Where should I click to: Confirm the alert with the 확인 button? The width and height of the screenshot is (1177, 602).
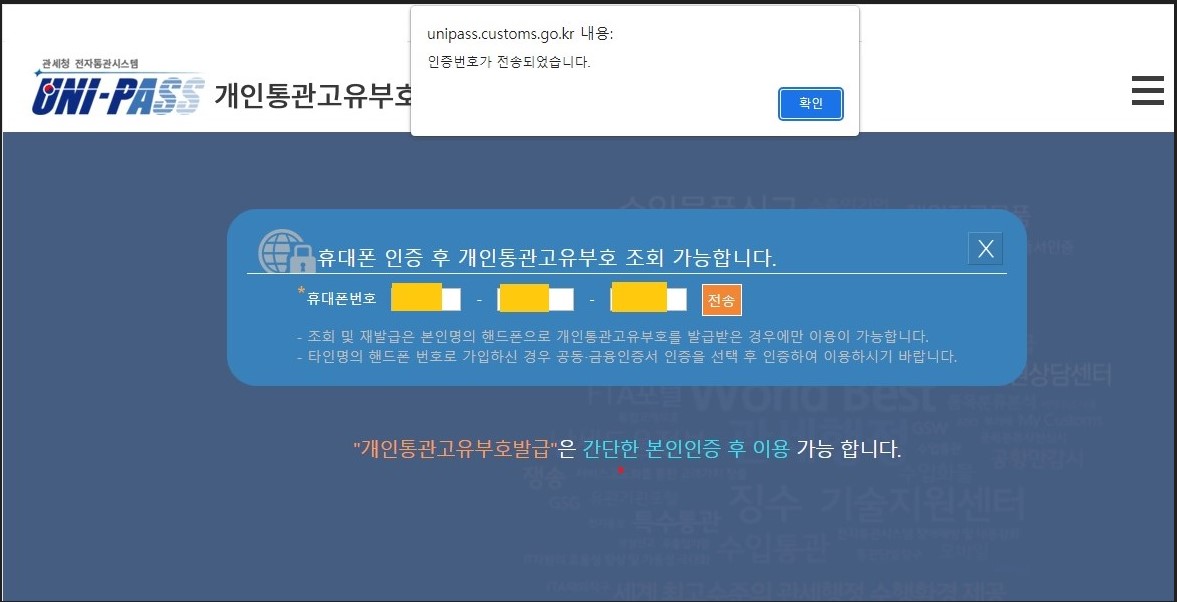coord(810,104)
